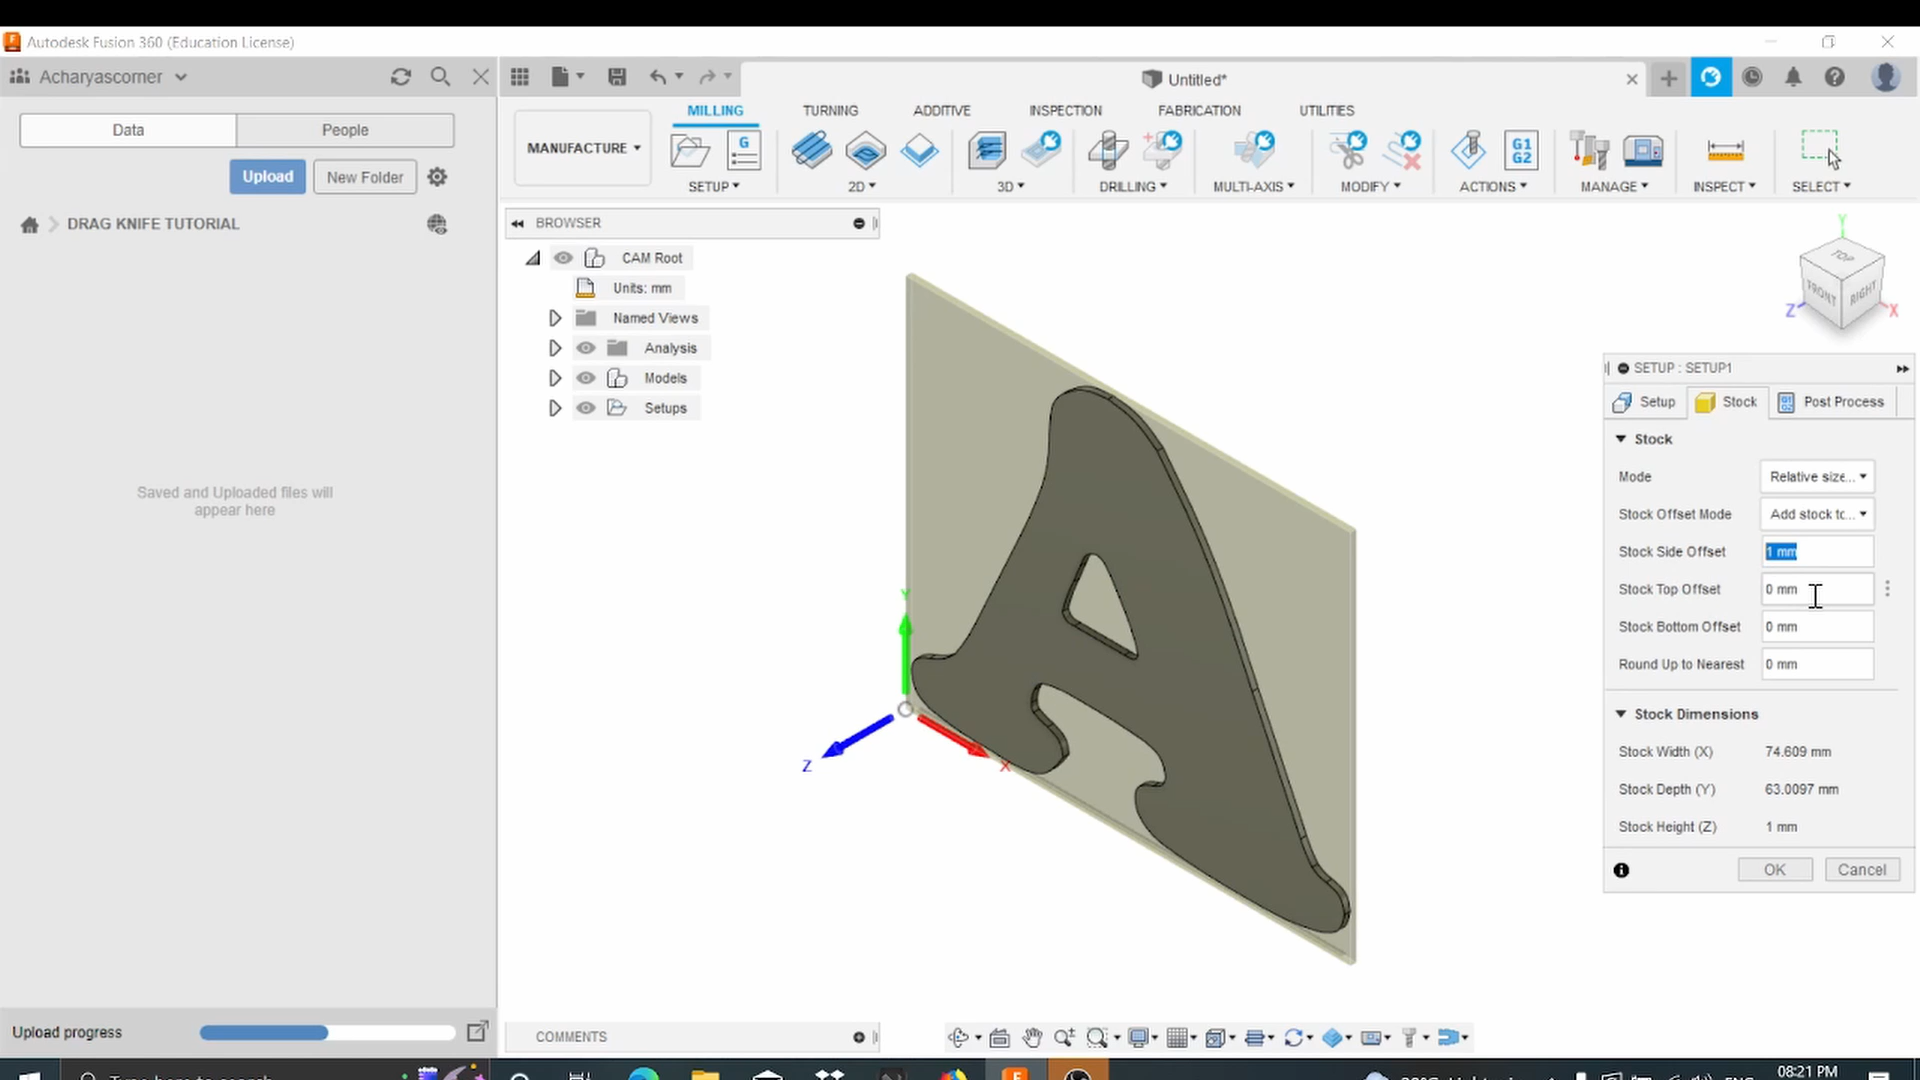Screen dimensions: 1920x1080
Task: Open the Simulate tool under Actions
Action: [x=1467, y=150]
